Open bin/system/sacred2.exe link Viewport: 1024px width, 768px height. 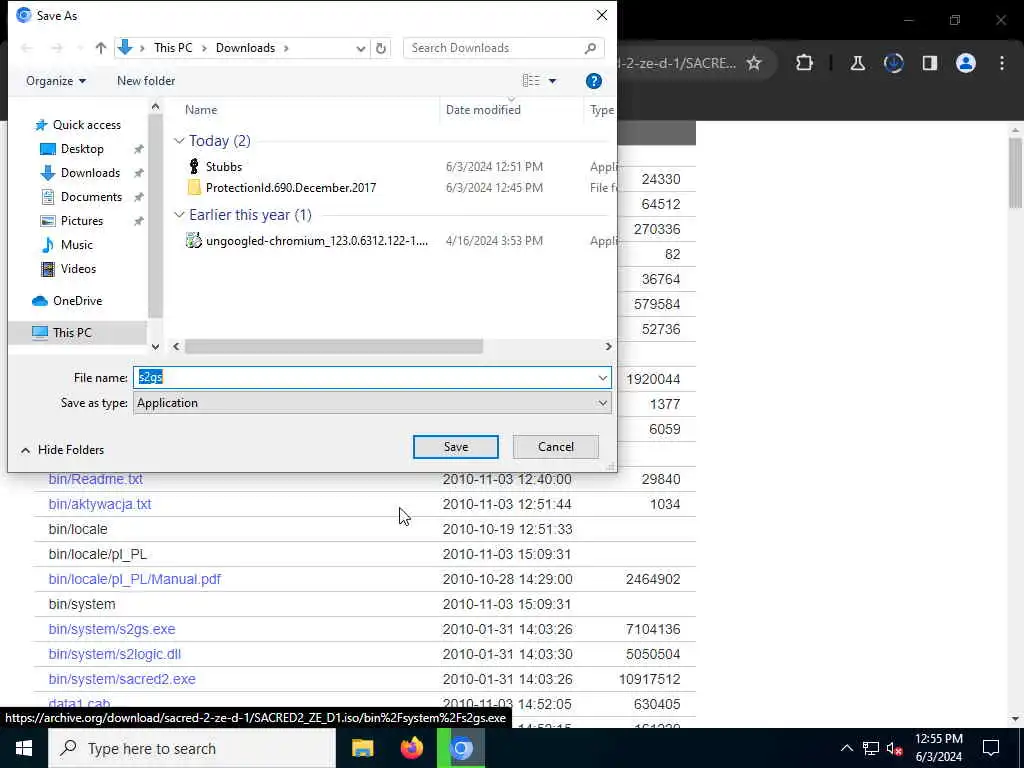[121, 679]
